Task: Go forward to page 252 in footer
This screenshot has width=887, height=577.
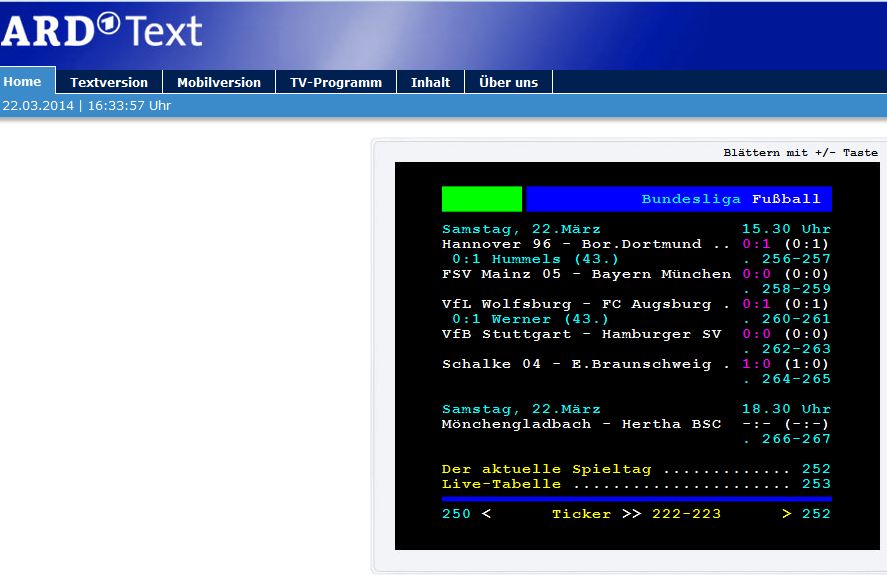Action: (x=816, y=514)
